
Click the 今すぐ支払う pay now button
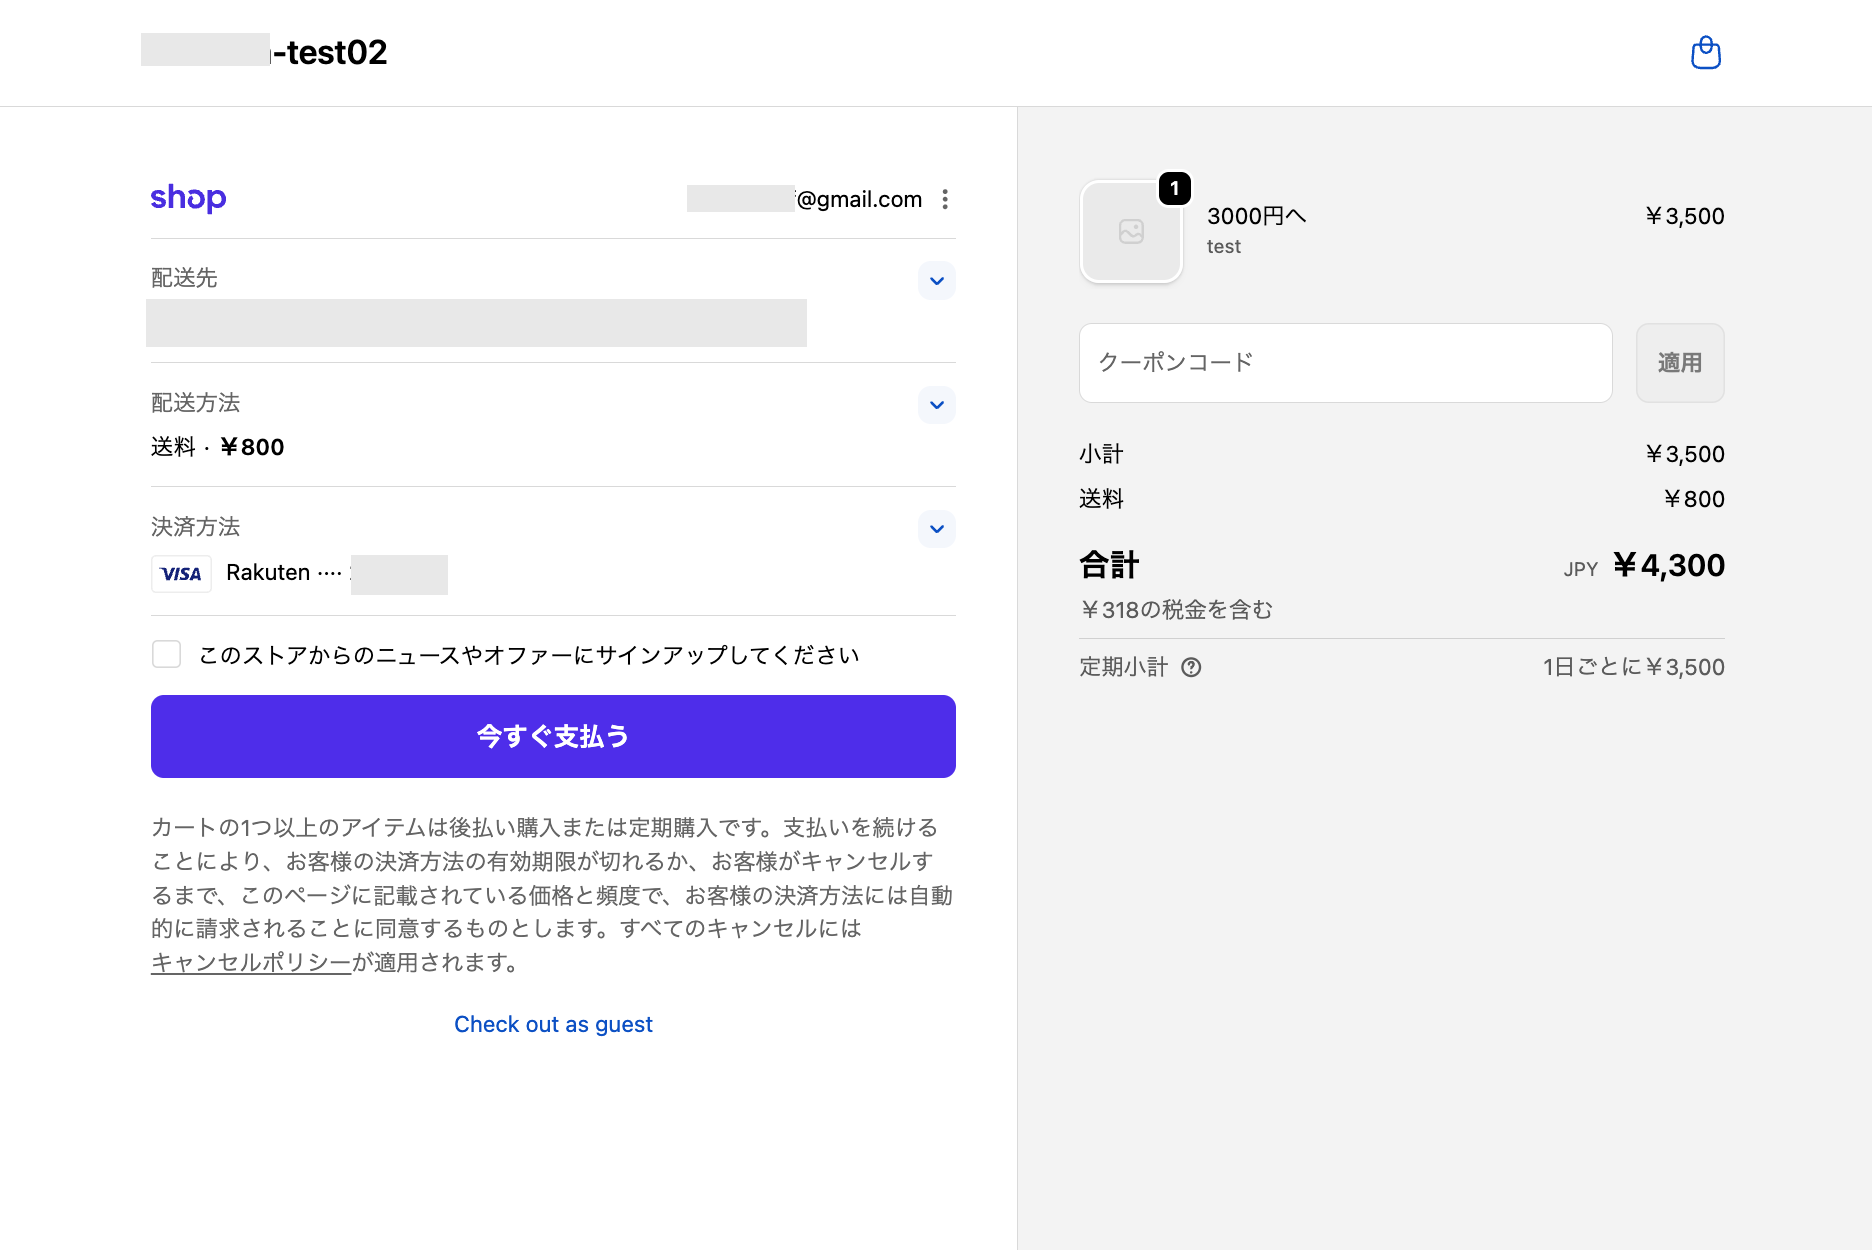553,736
